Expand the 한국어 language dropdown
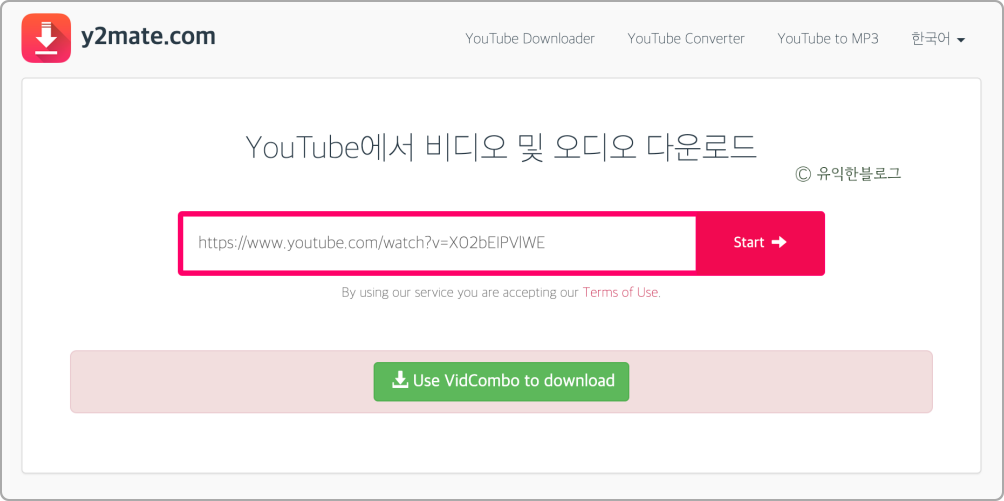Viewport: 1004px width, 501px height. (x=938, y=39)
